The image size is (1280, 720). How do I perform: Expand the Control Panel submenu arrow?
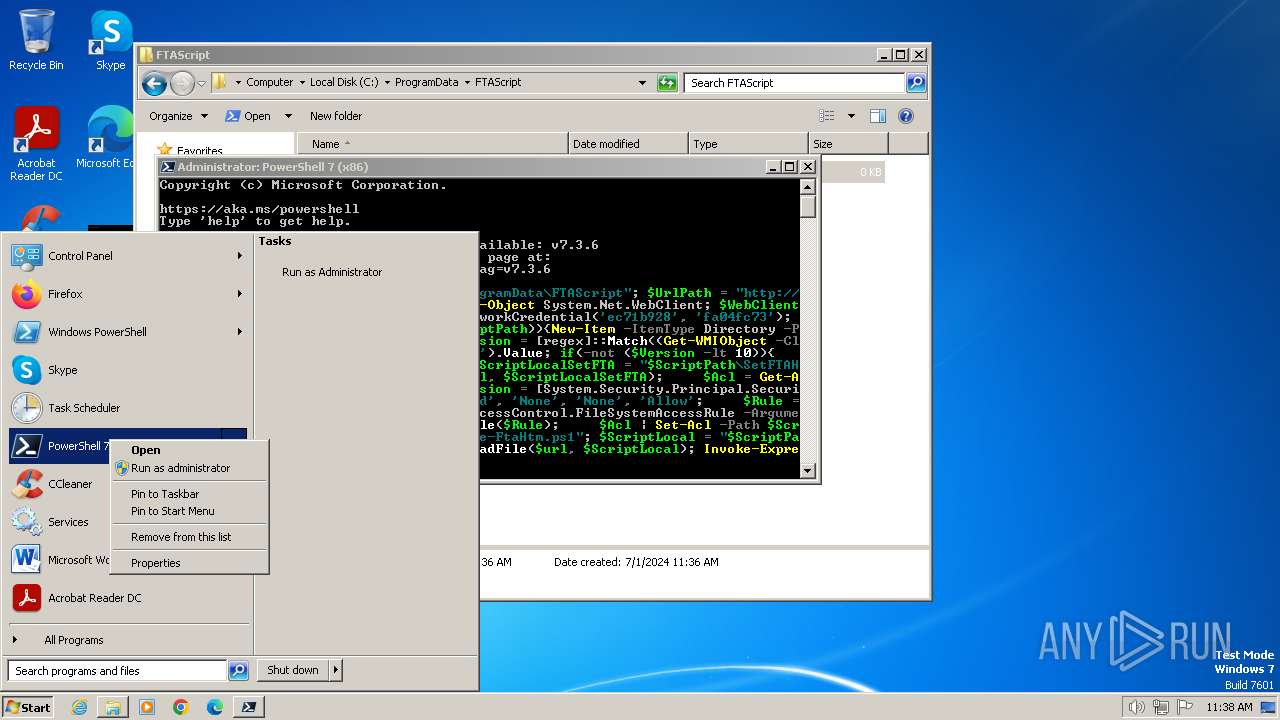pyautogui.click(x=240, y=256)
